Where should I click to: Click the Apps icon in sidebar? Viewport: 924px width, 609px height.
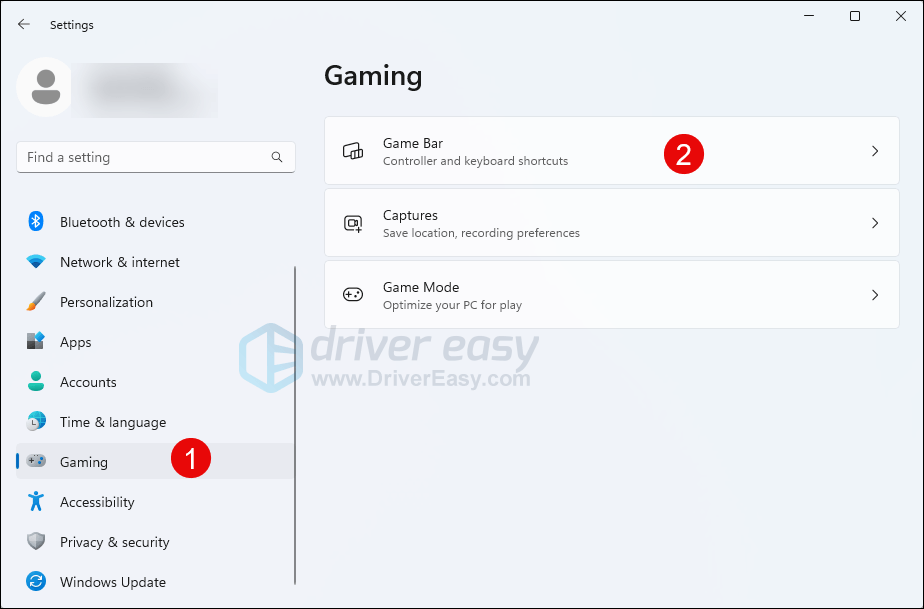(36, 342)
